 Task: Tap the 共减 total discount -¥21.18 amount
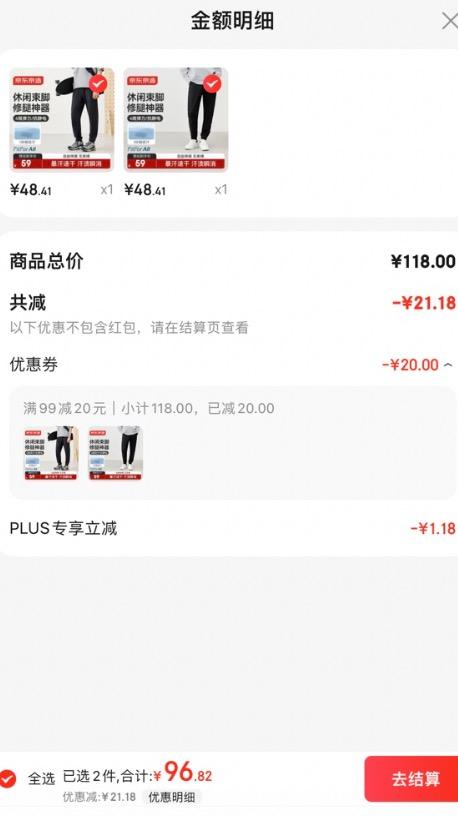[424, 303]
